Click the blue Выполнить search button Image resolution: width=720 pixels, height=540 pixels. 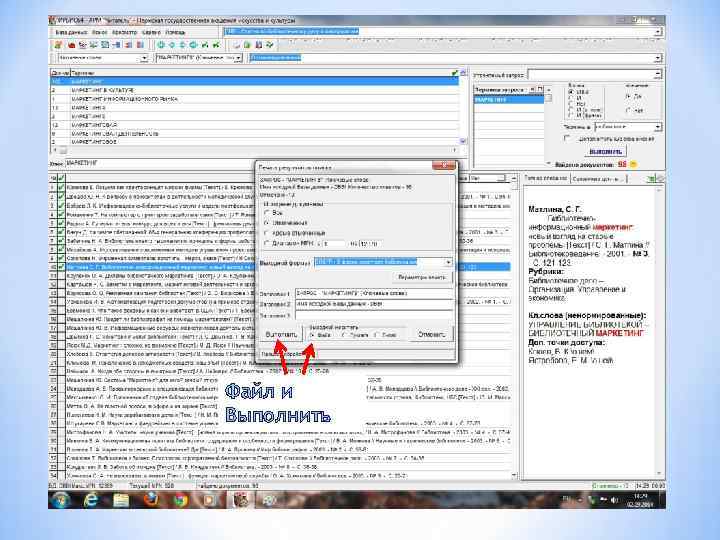pos(605,152)
